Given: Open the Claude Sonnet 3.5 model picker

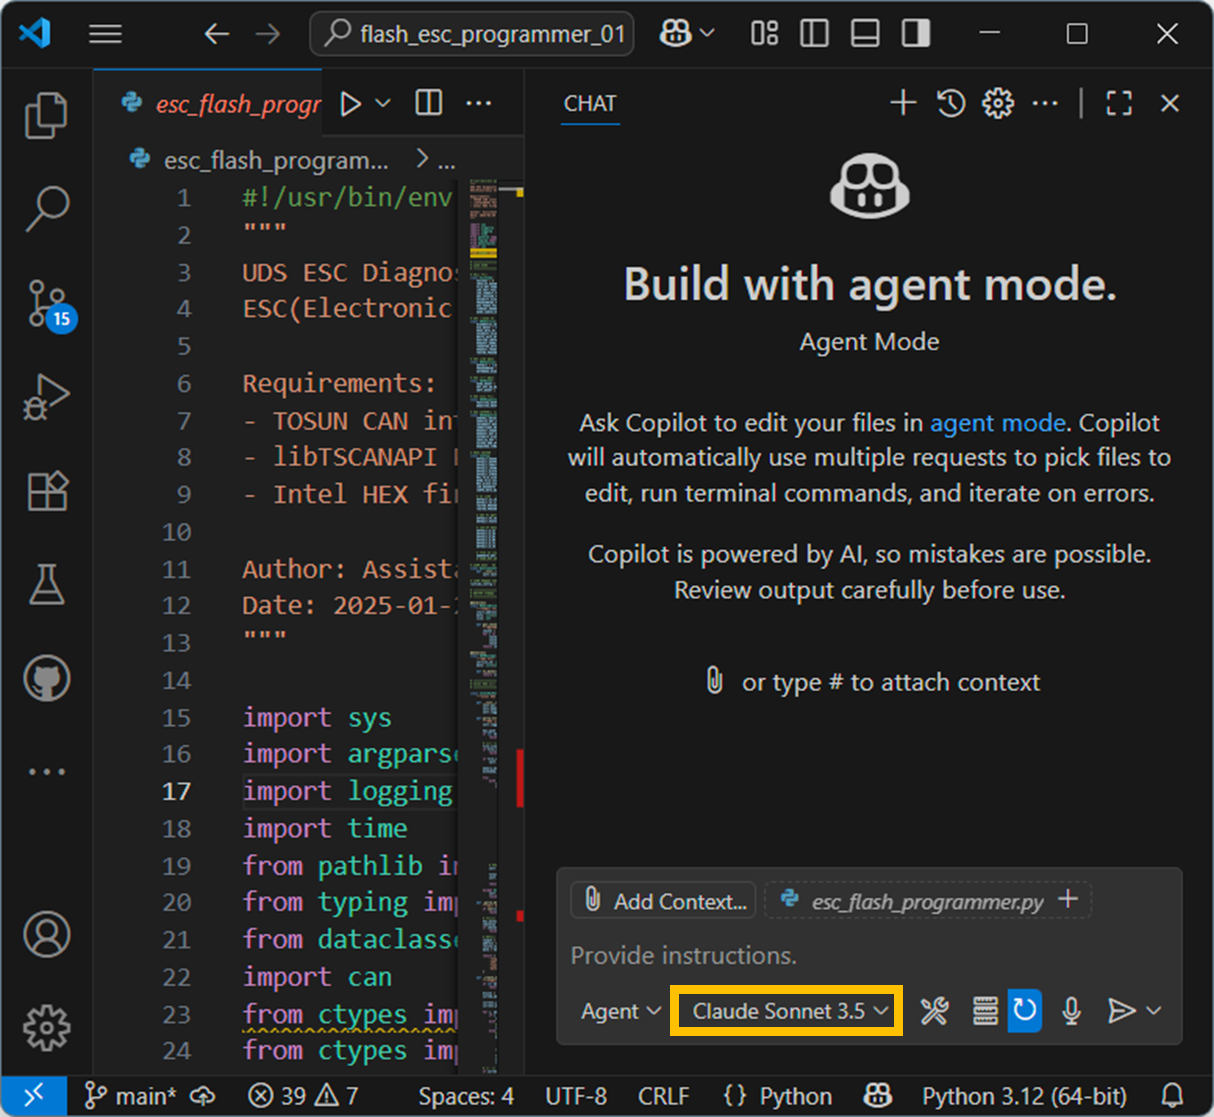Looking at the screenshot, I should (x=788, y=1011).
